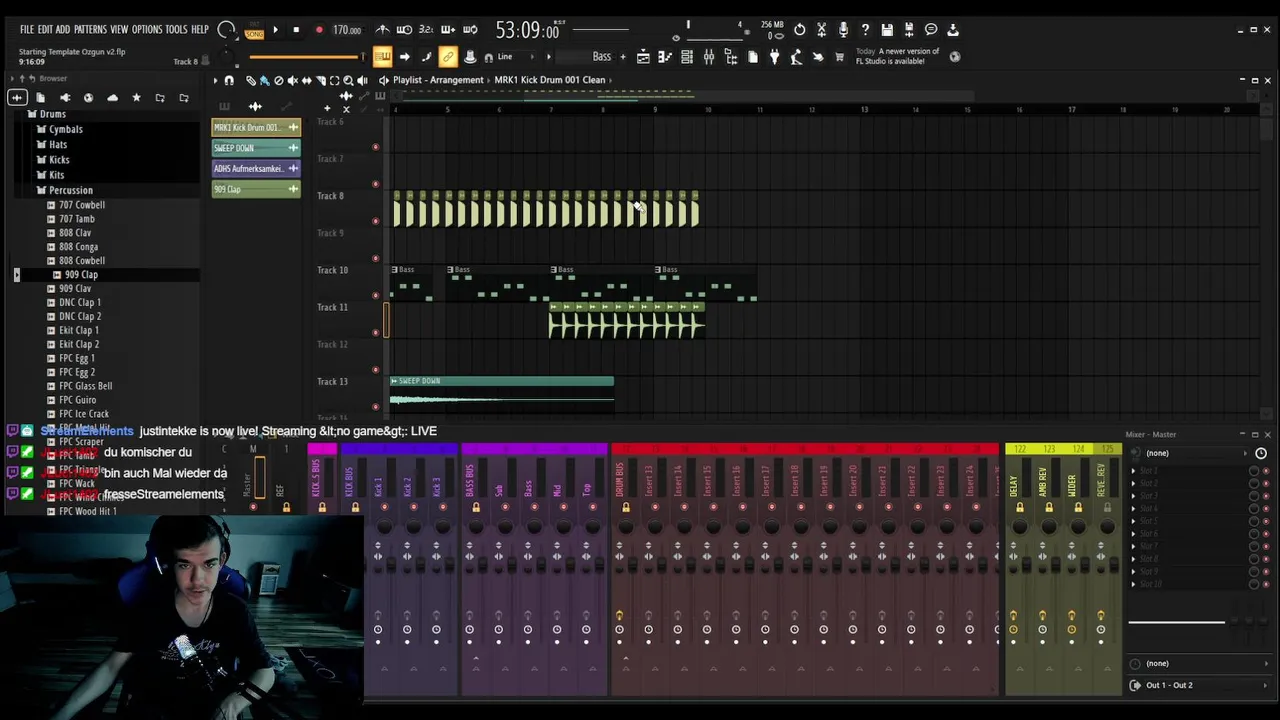
Task: Select 909 Clap clip in picker
Action: 256,189
